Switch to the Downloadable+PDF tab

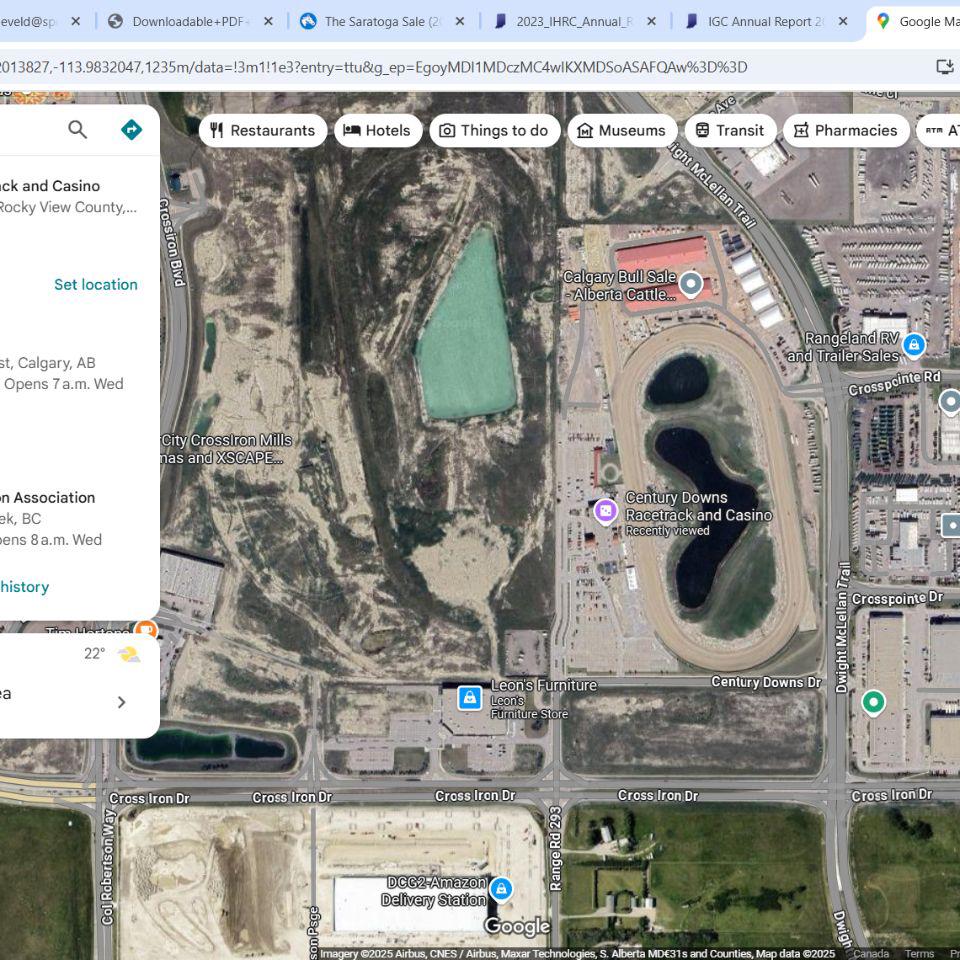[x=190, y=21]
